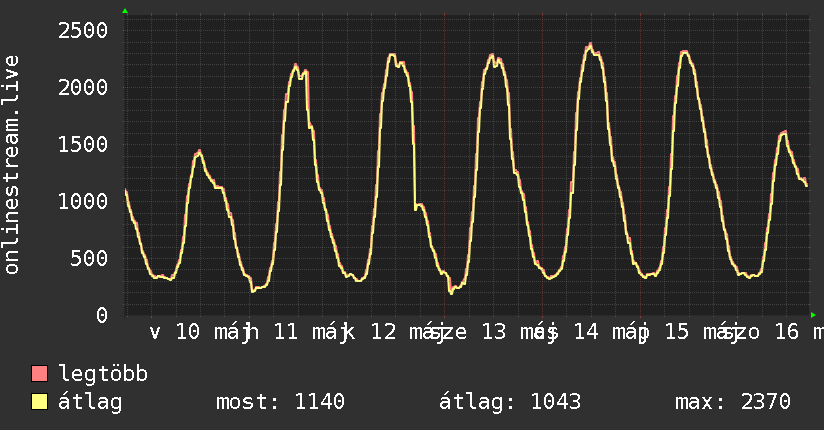This screenshot has height=430, width=824.
Task: Click the 2000 y-axis label
Action: (x=83, y=87)
